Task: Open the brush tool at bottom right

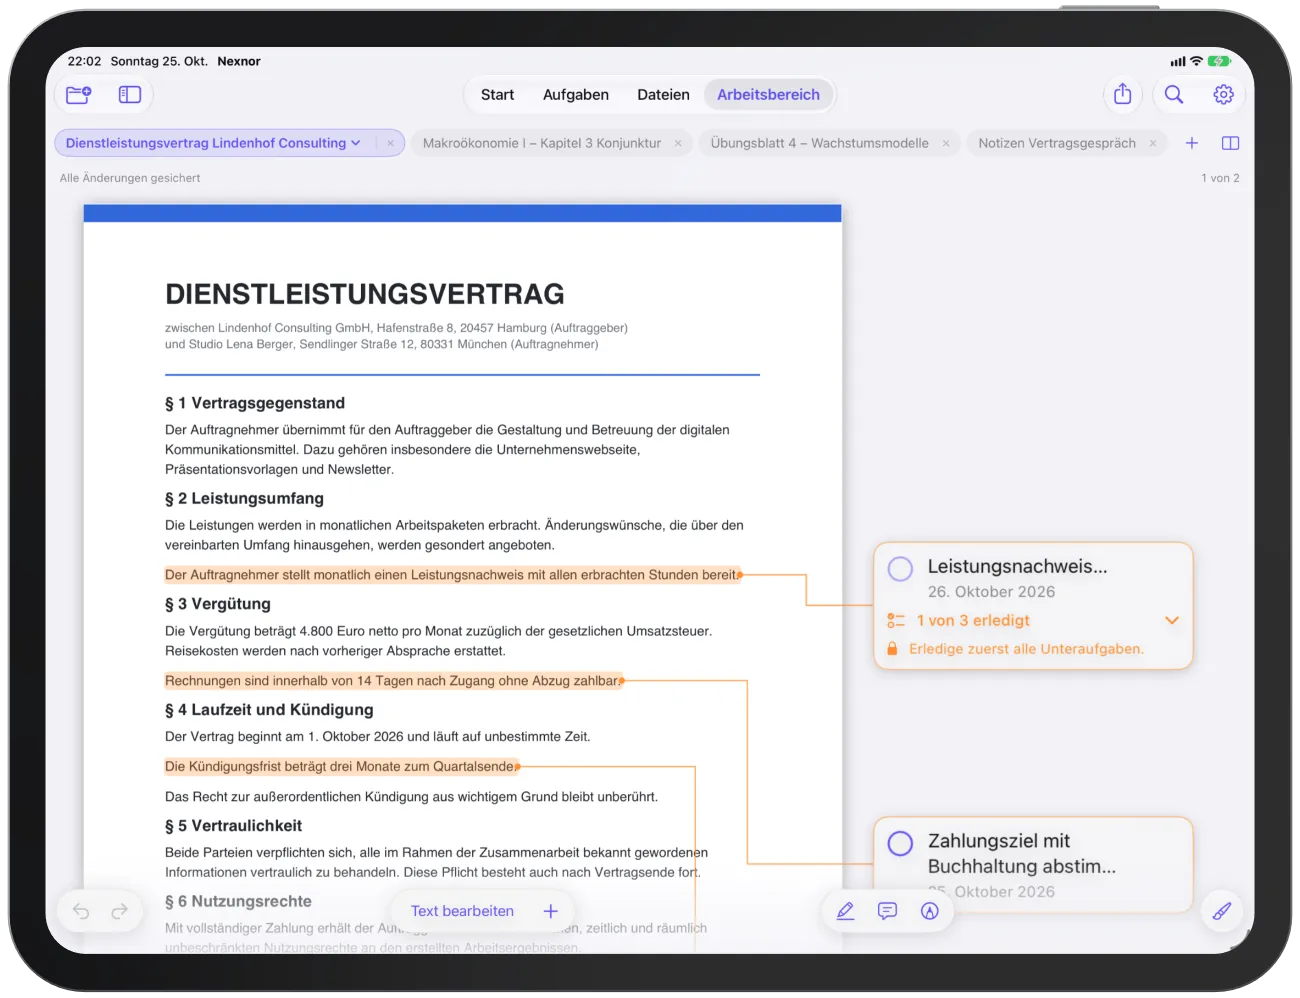Action: tap(1222, 911)
